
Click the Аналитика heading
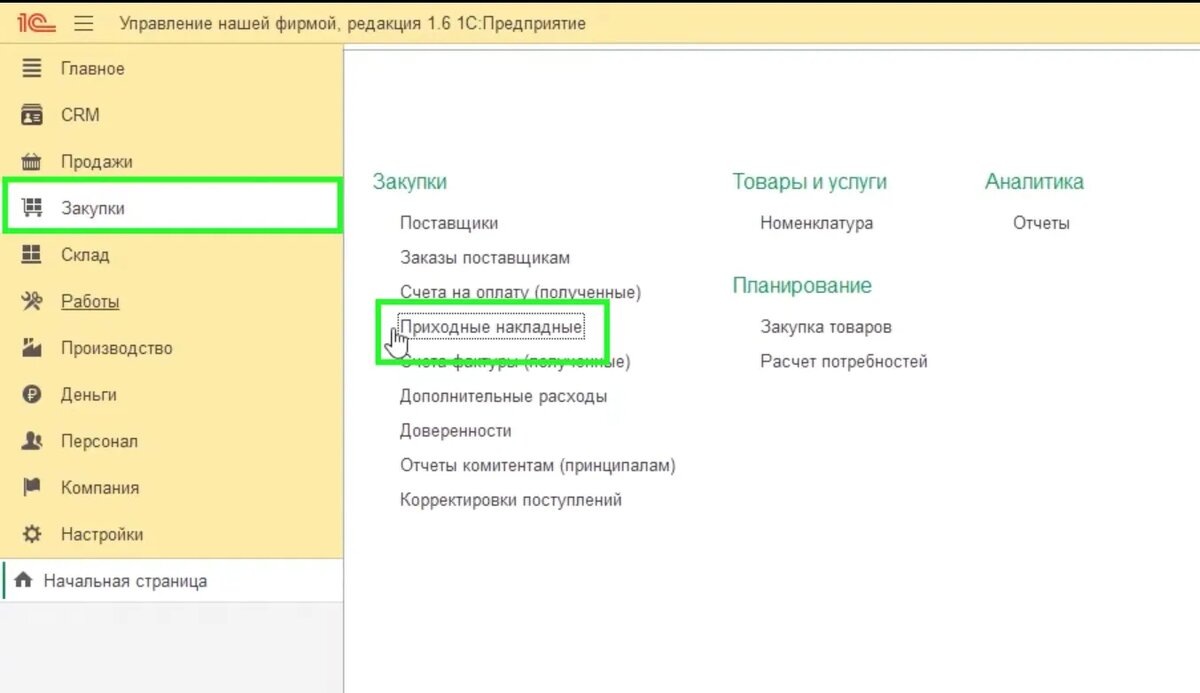coord(1034,182)
